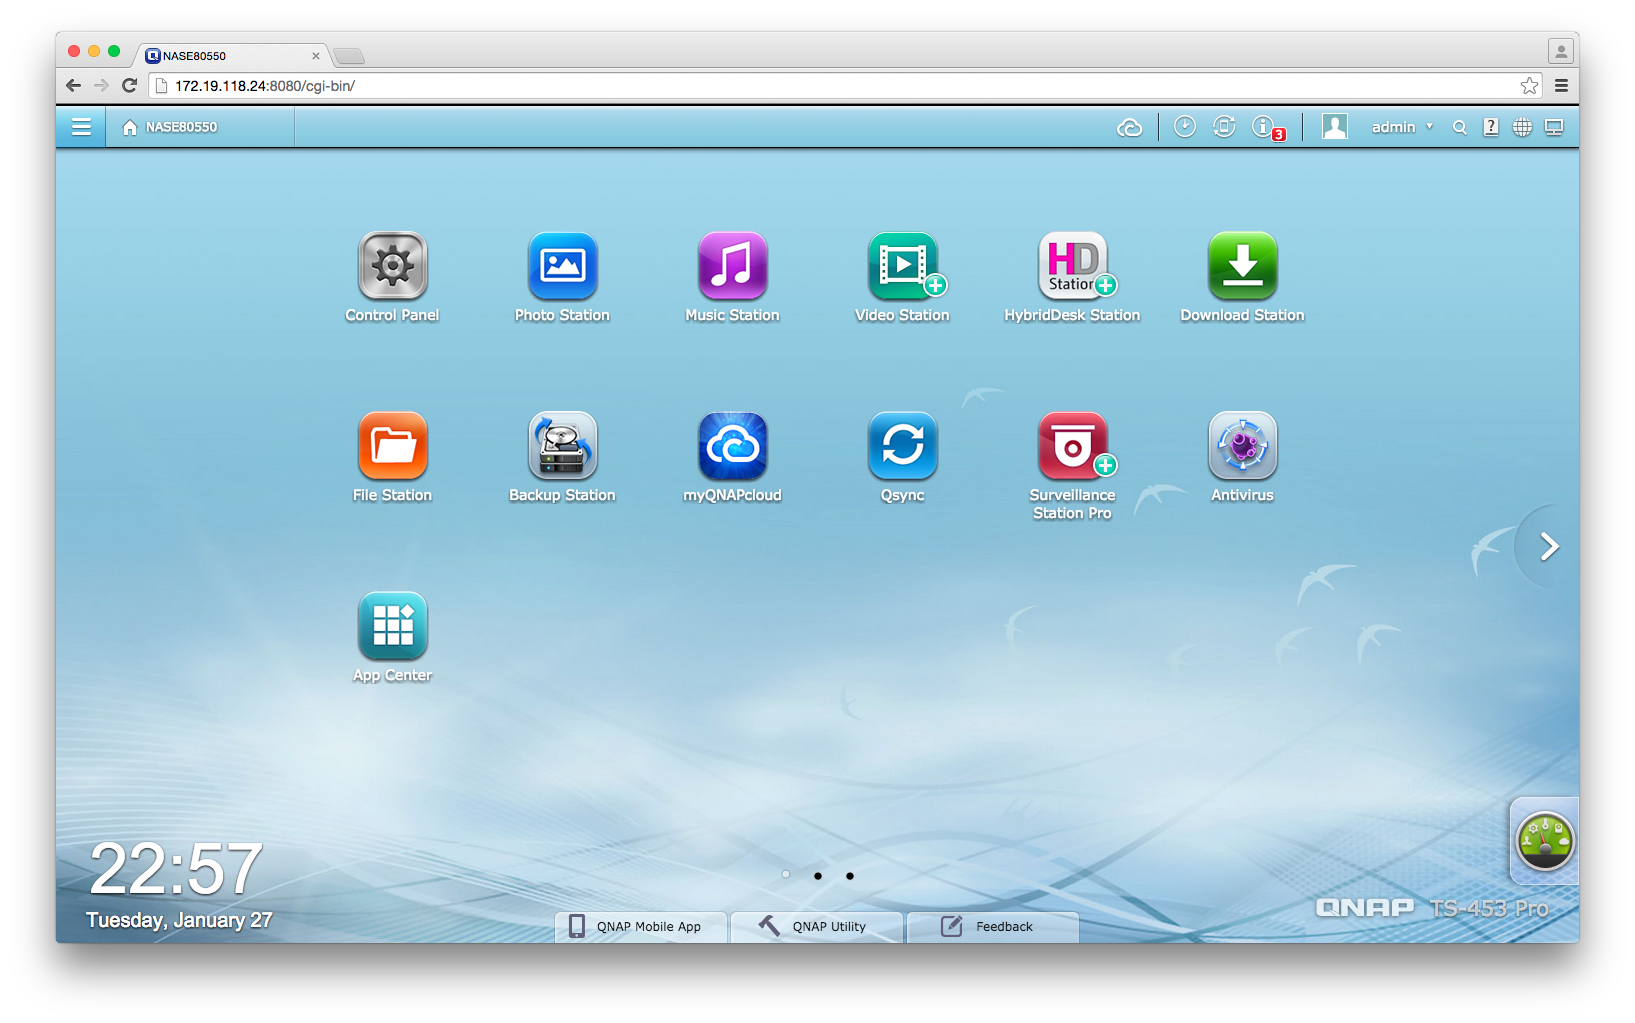
Task: Select the NASE80550 browser tab
Action: tap(232, 56)
